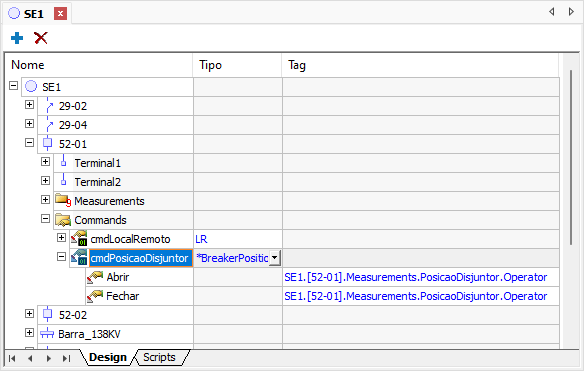Click the vertical scrollbar thumb
Screen dimensions: 584x371
[571, 157]
